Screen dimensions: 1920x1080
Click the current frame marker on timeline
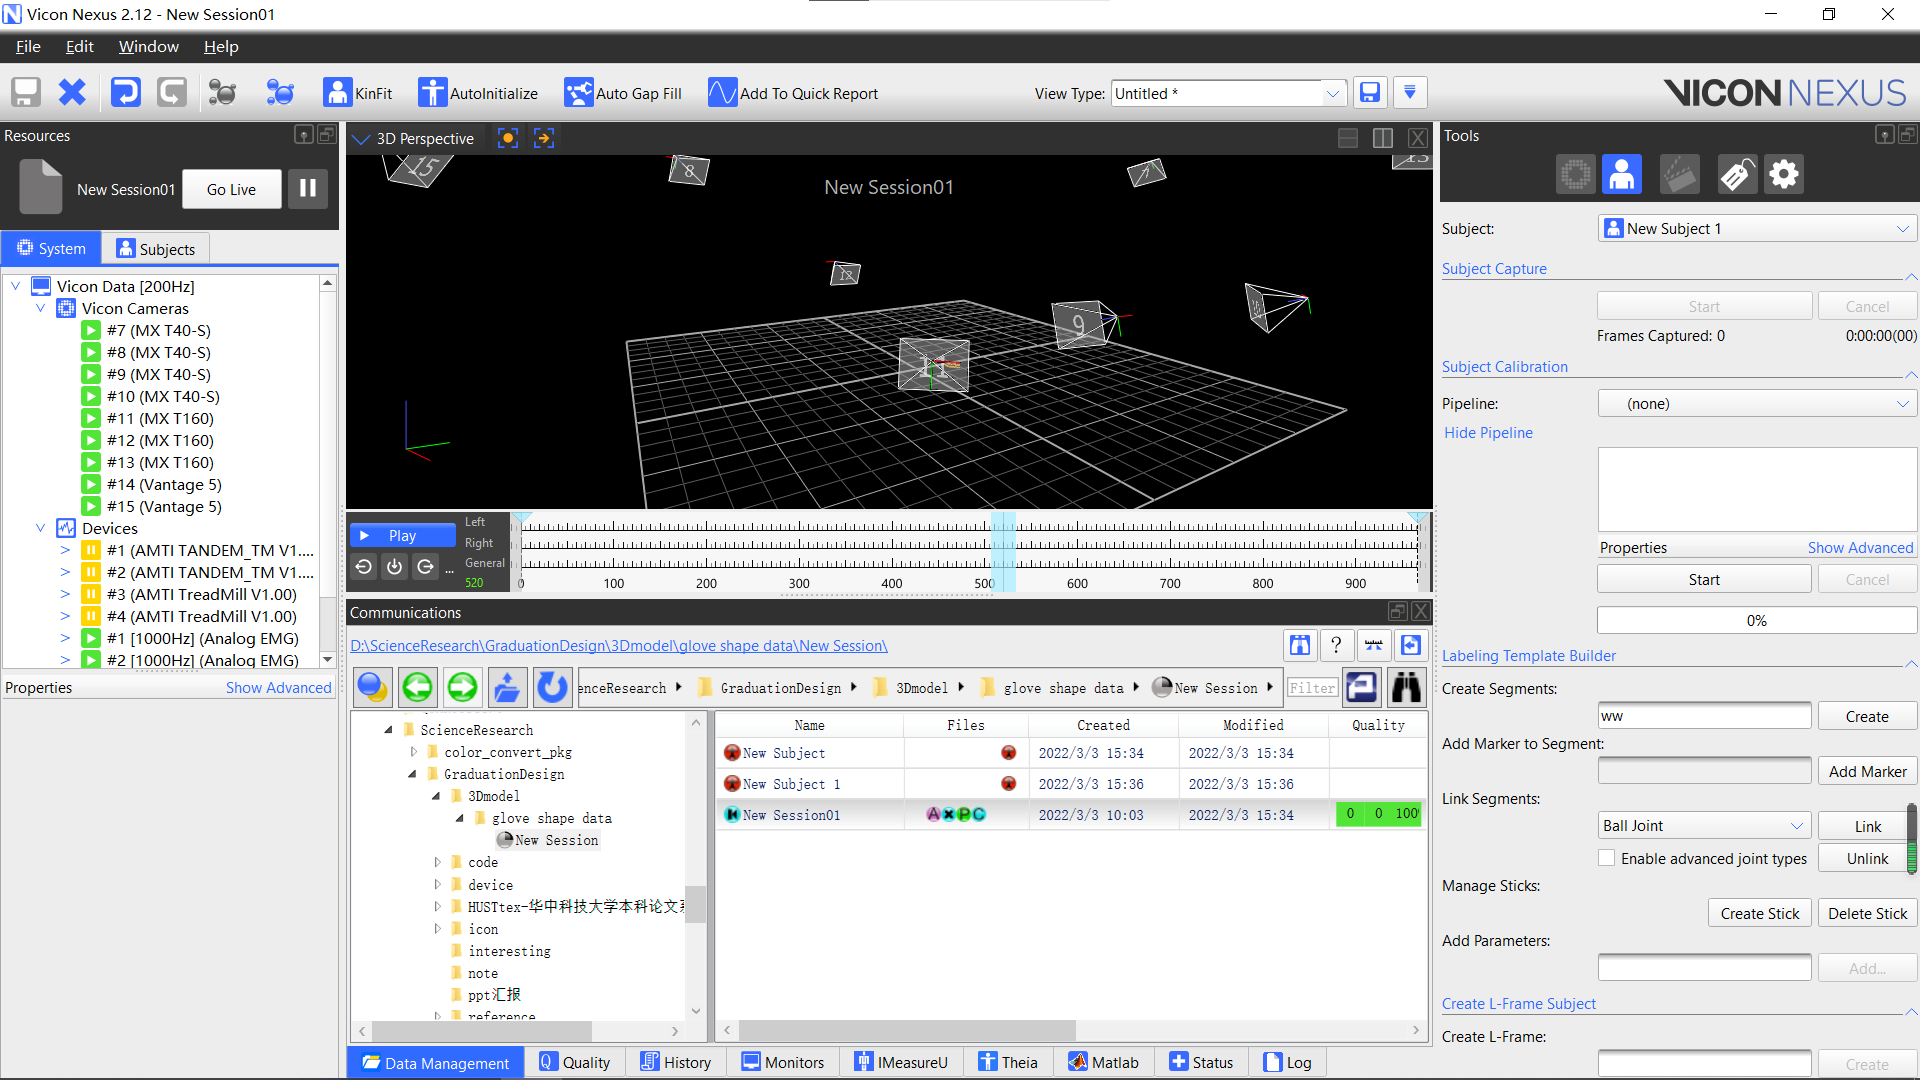(1003, 551)
